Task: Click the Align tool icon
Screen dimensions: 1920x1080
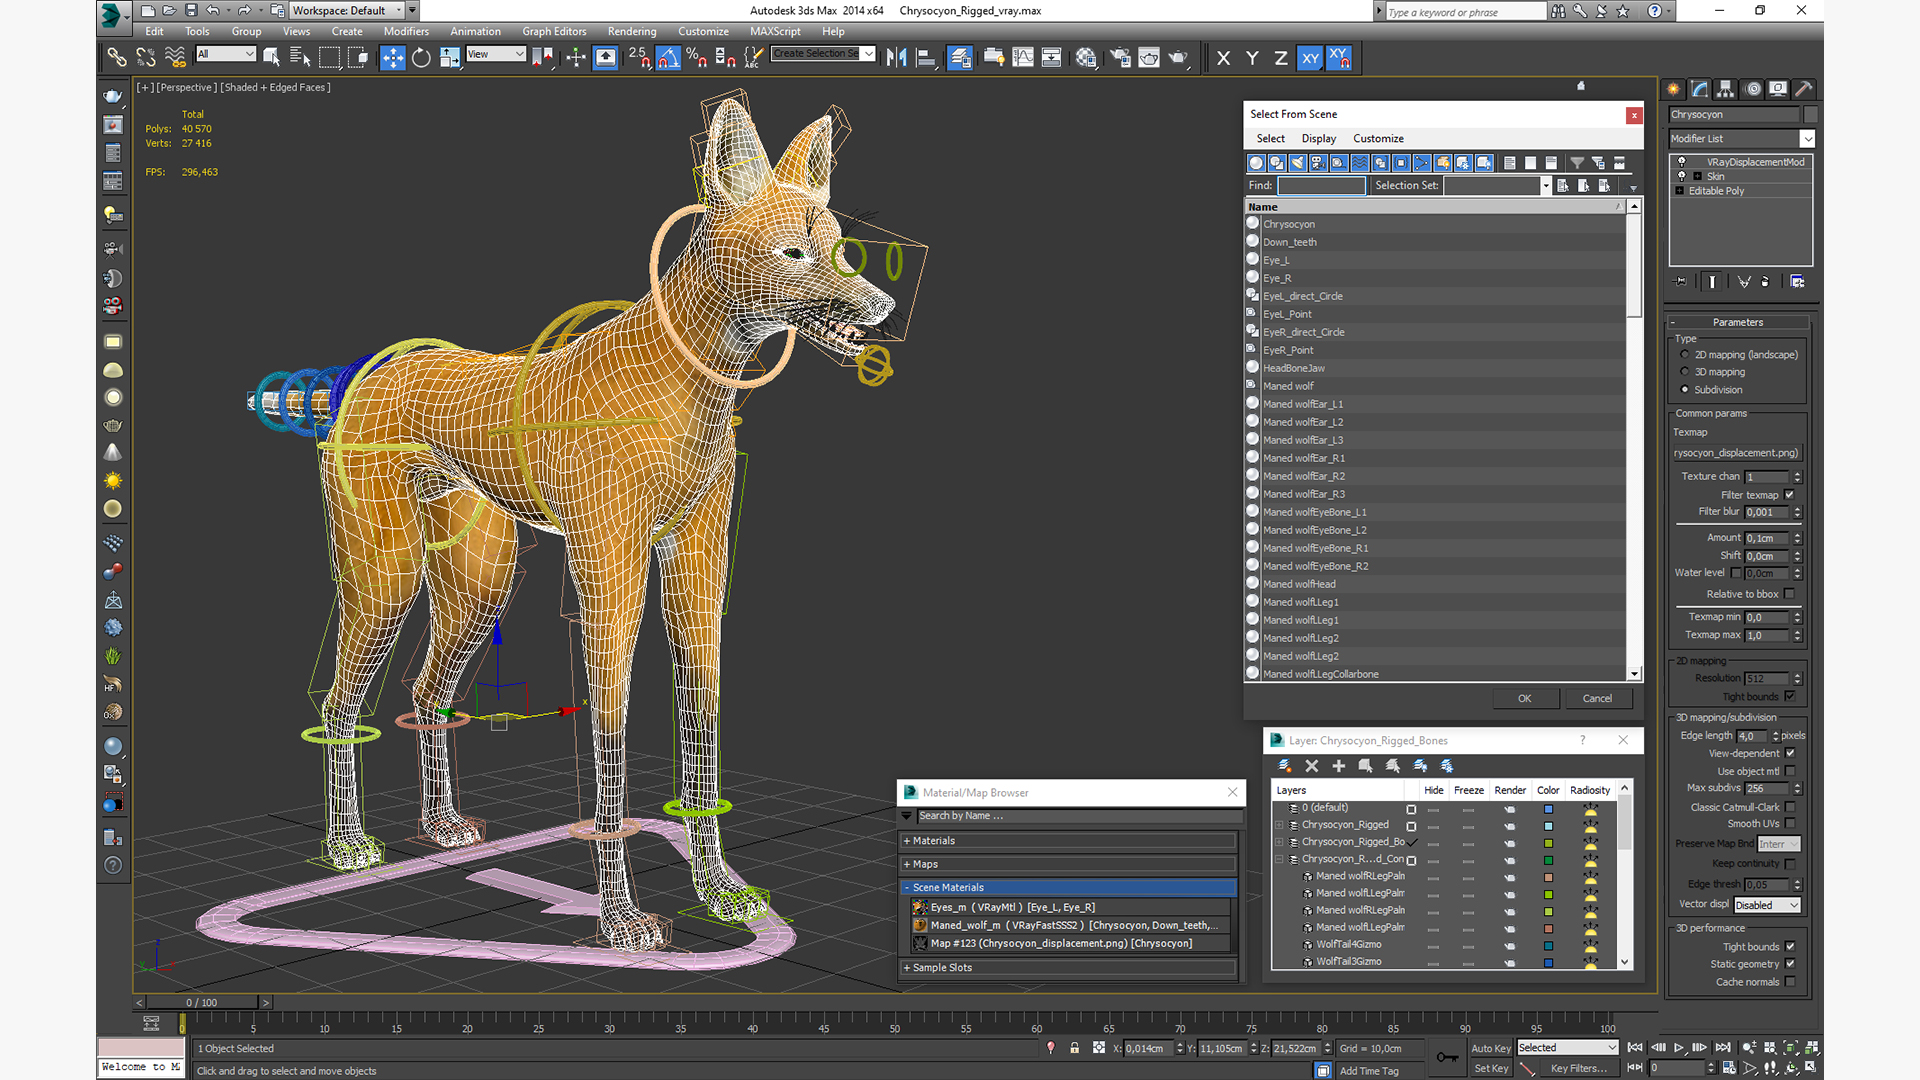Action: 926,58
